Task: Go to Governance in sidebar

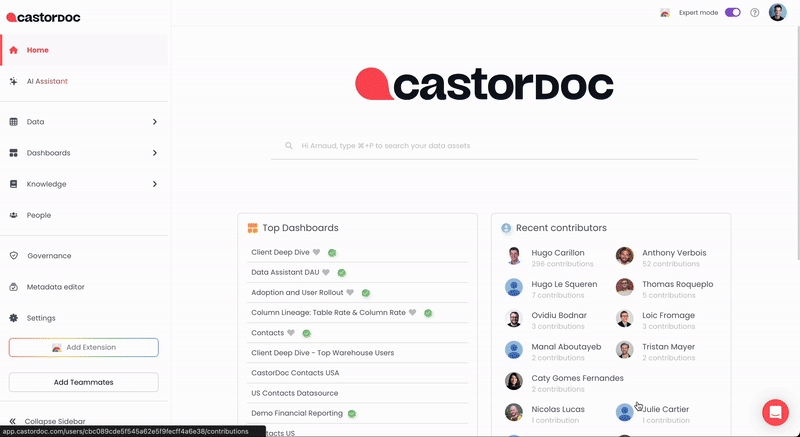Action: tap(48, 256)
